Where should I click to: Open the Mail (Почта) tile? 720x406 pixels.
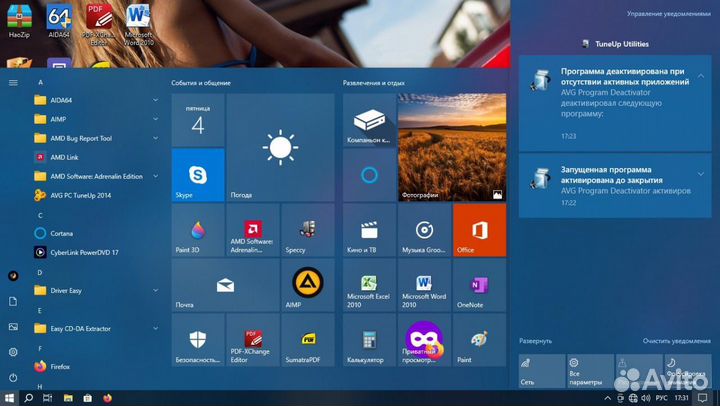point(225,285)
